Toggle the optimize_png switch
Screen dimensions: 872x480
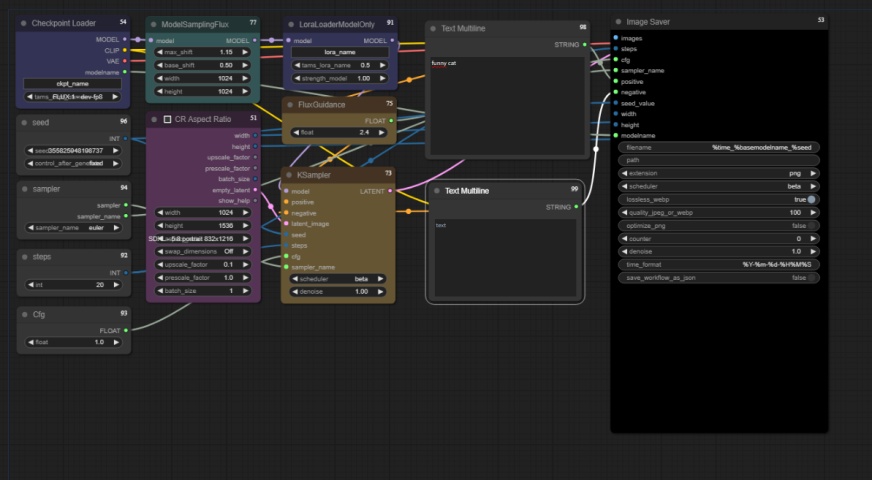(811, 225)
